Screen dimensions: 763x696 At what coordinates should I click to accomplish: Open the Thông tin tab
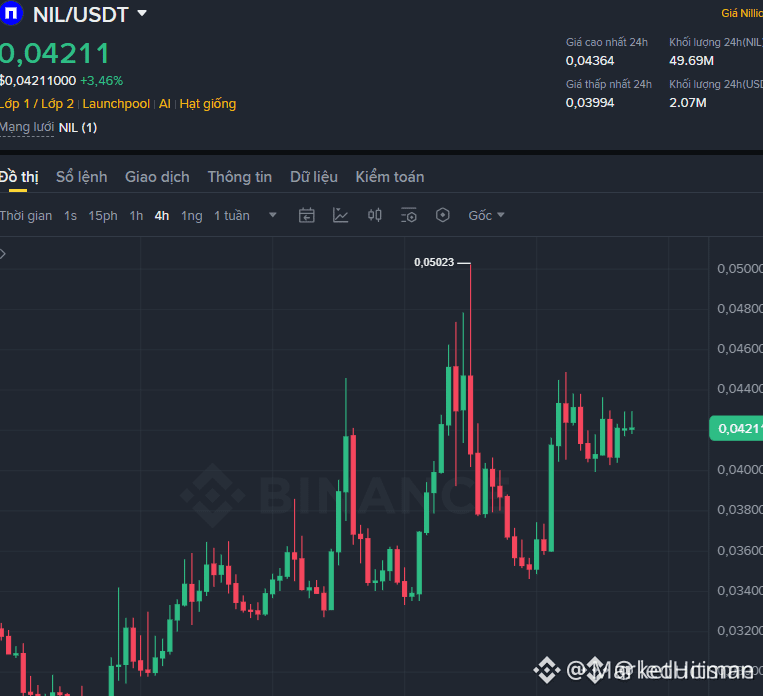(x=239, y=177)
